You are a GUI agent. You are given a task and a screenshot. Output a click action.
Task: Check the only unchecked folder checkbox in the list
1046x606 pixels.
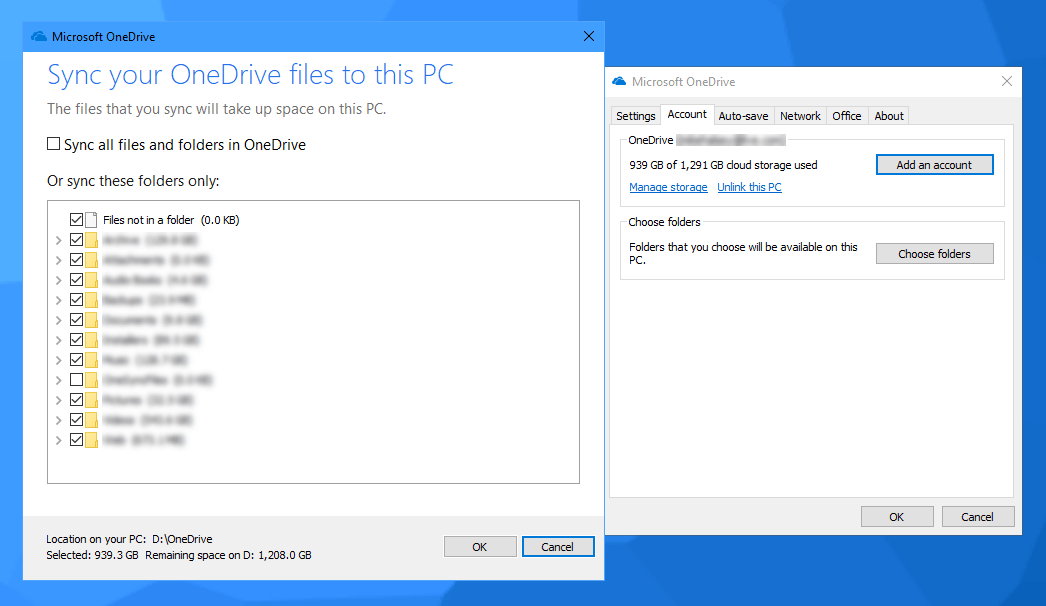pyautogui.click(x=76, y=380)
